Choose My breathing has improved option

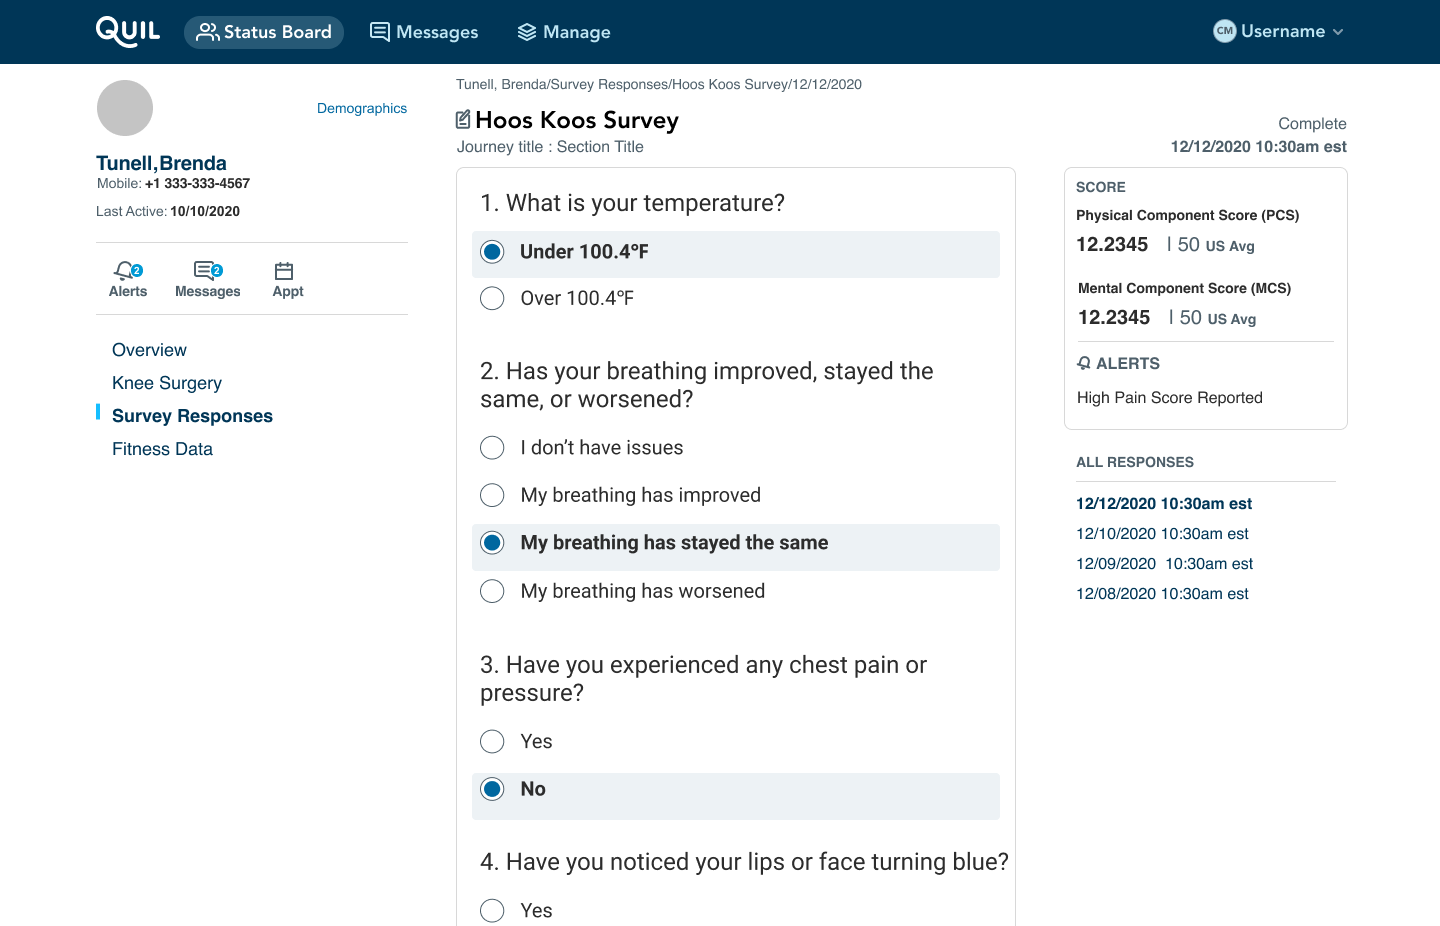[x=492, y=495]
